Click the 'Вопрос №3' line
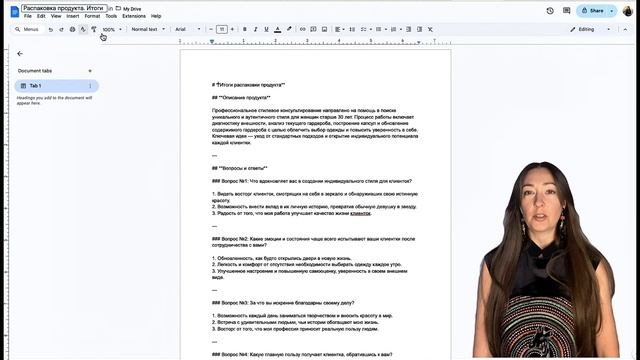640x360 pixels. (283, 303)
